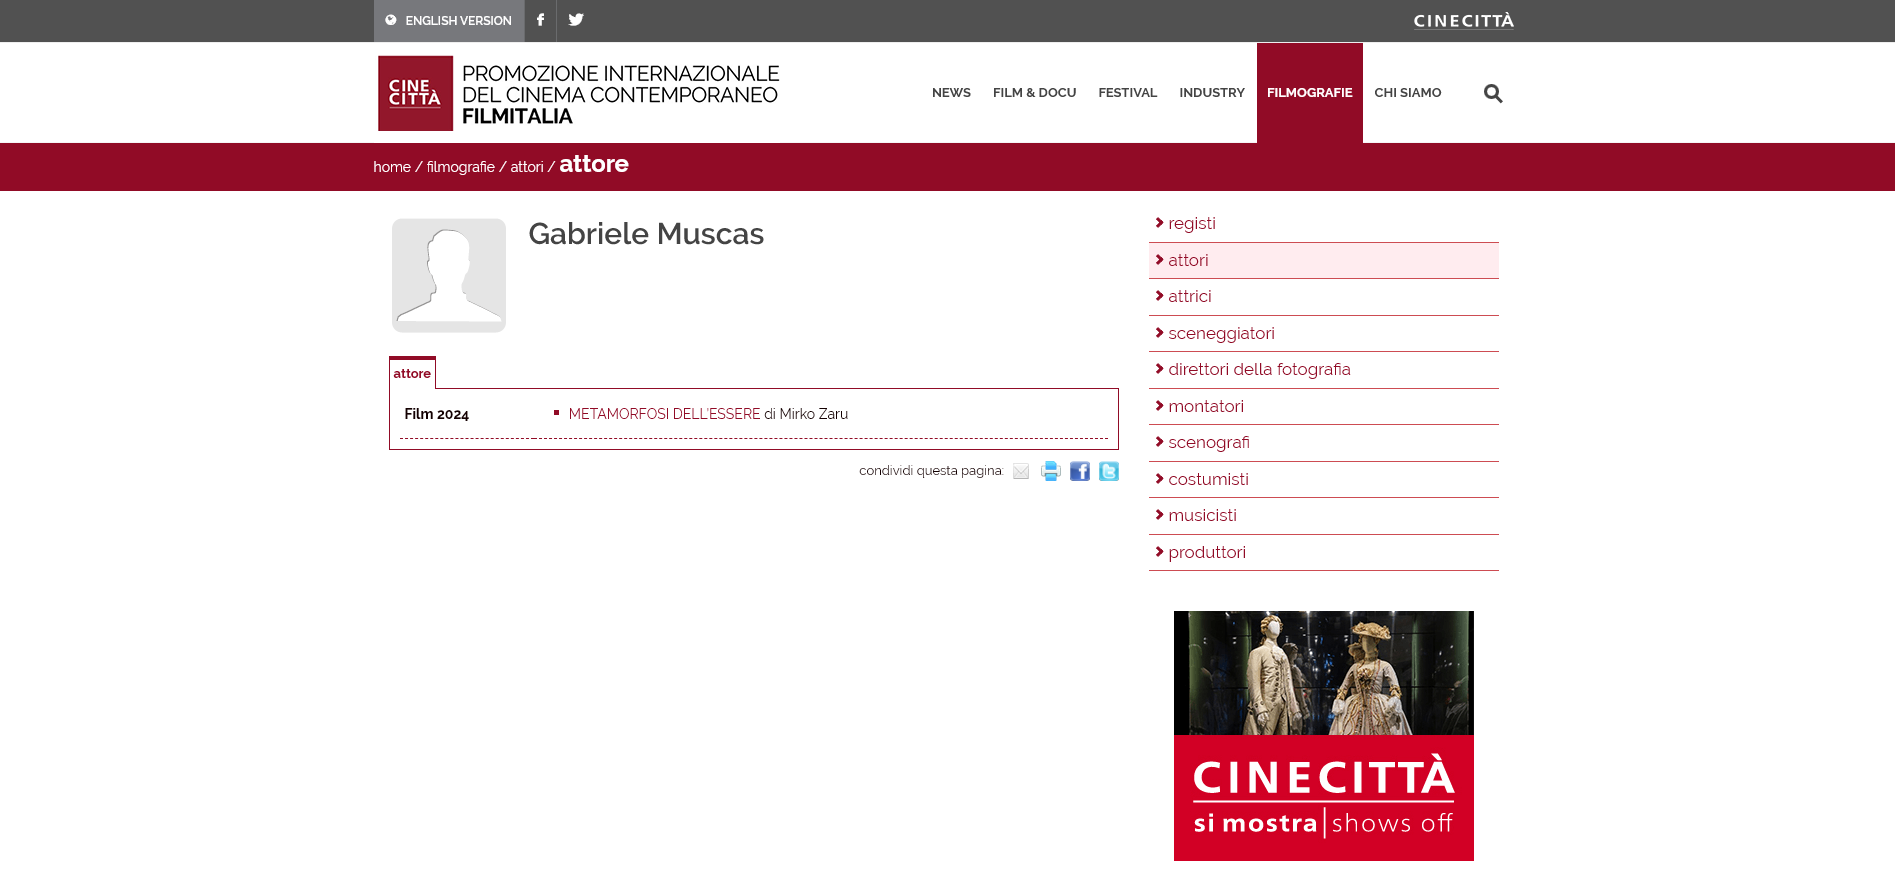Open direttori della fotografia in the sidebar

tap(1323, 370)
